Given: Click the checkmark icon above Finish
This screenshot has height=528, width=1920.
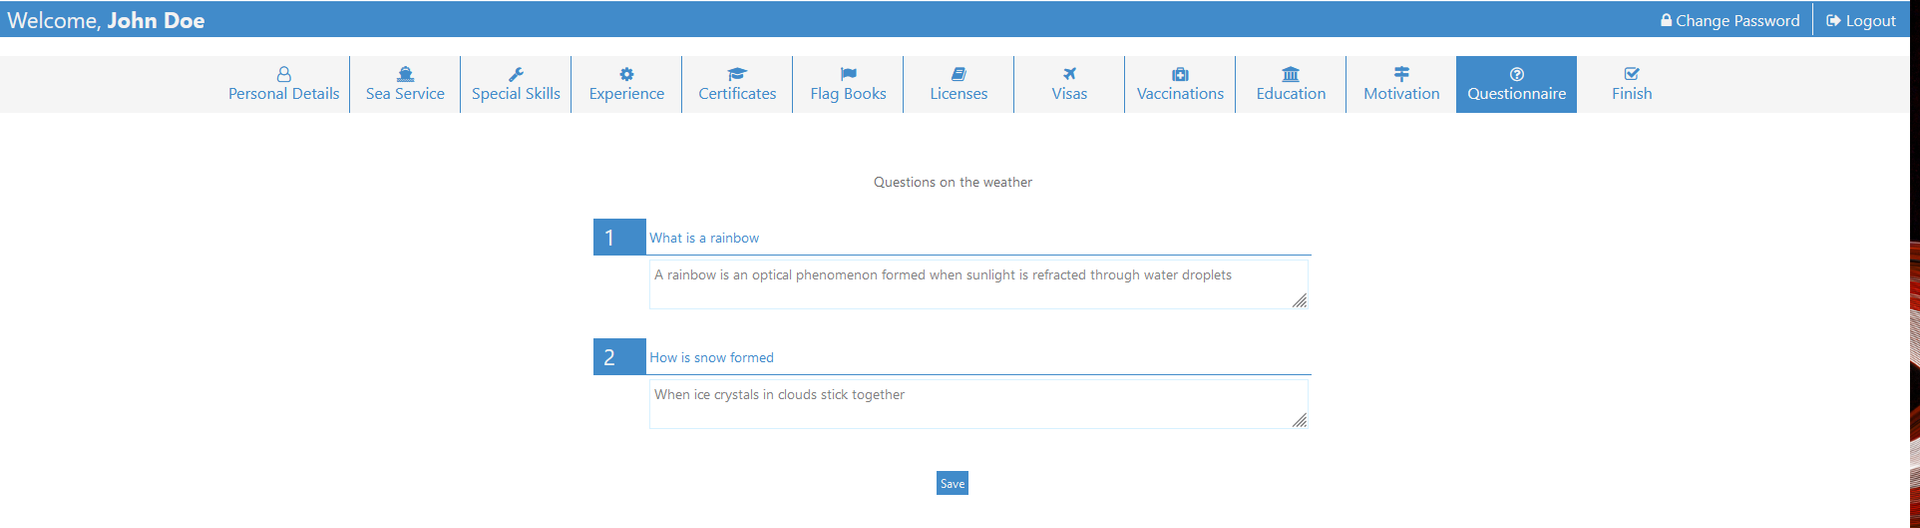Looking at the screenshot, I should 1632,74.
